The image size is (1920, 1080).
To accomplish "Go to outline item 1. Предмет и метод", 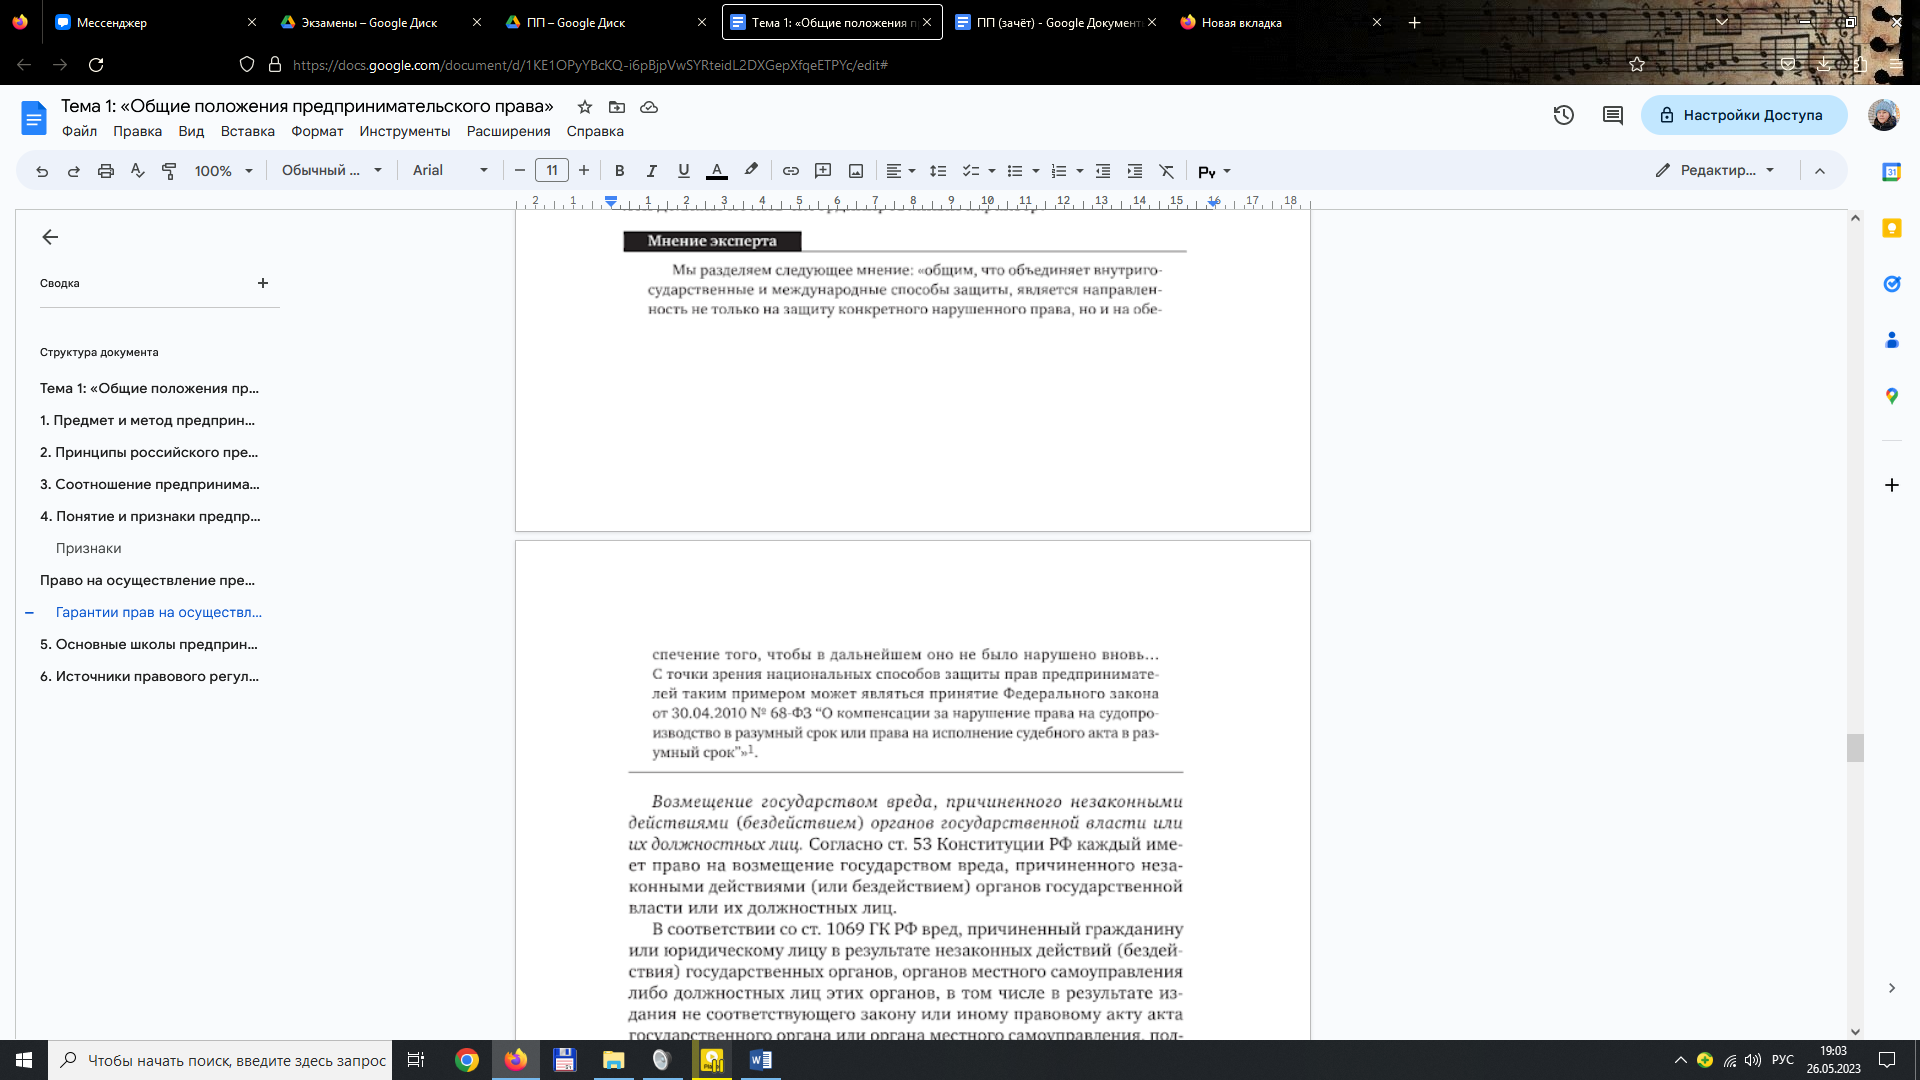I will tap(148, 420).
